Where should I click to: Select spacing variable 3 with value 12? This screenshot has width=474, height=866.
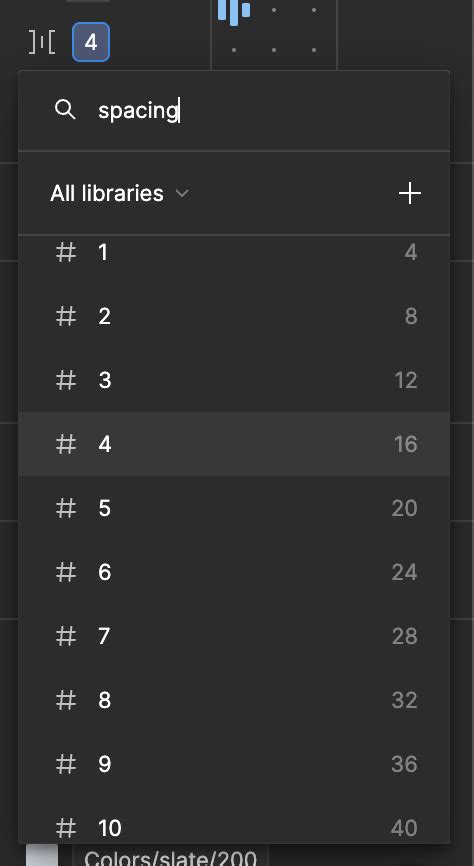[234, 380]
